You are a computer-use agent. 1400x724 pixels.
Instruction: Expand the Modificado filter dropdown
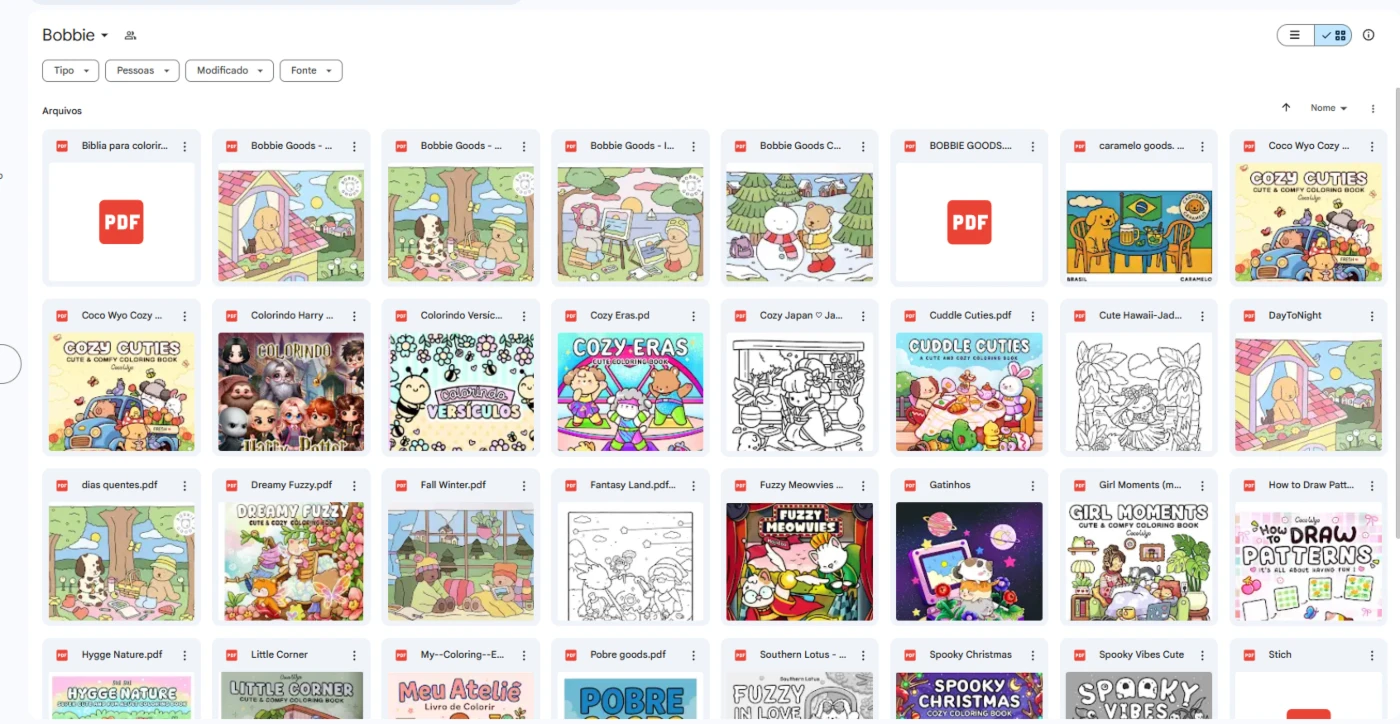tap(230, 71)
